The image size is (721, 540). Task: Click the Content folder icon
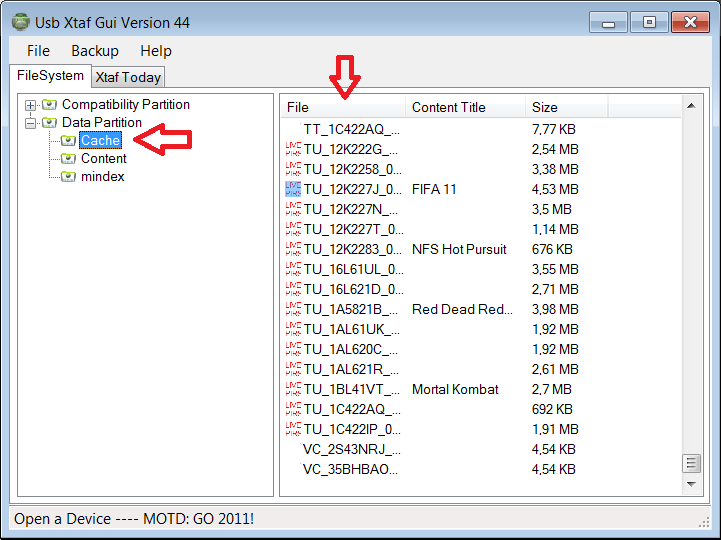tap(68, 159)
